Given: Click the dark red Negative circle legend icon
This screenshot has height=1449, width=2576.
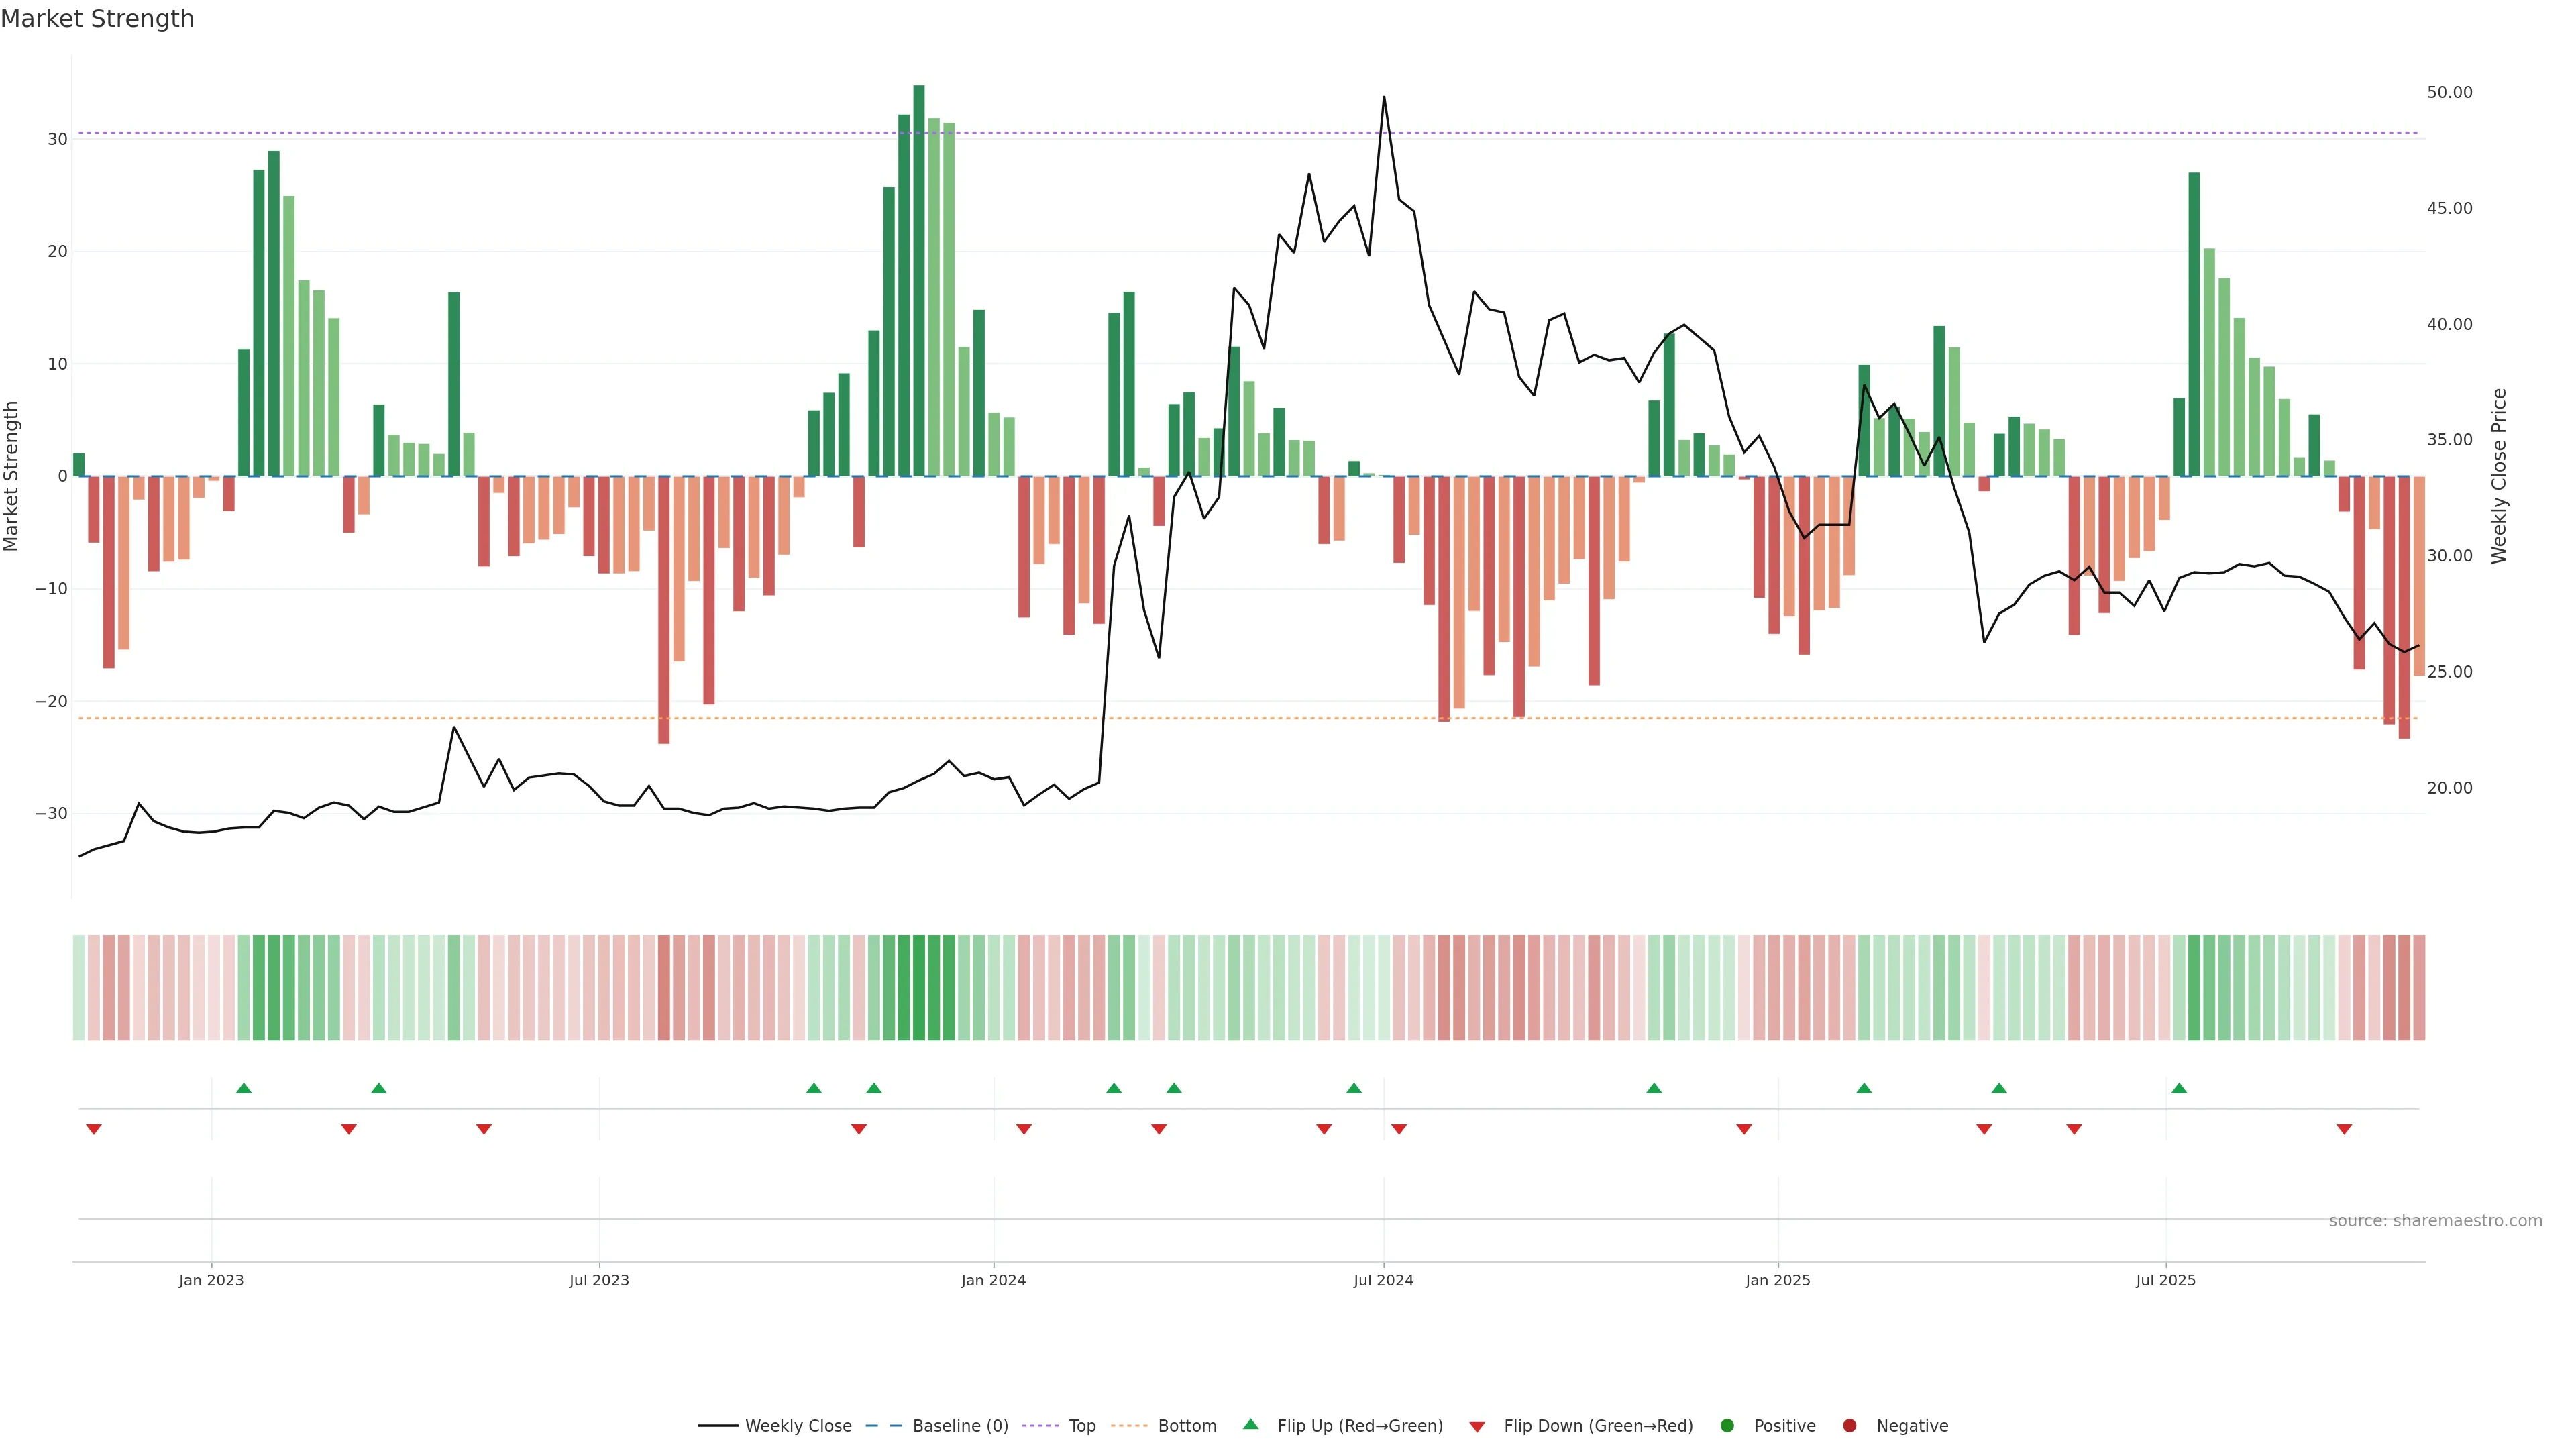Looking at the screenshot, I should pyautogui.click(x=1849, y=1426).
